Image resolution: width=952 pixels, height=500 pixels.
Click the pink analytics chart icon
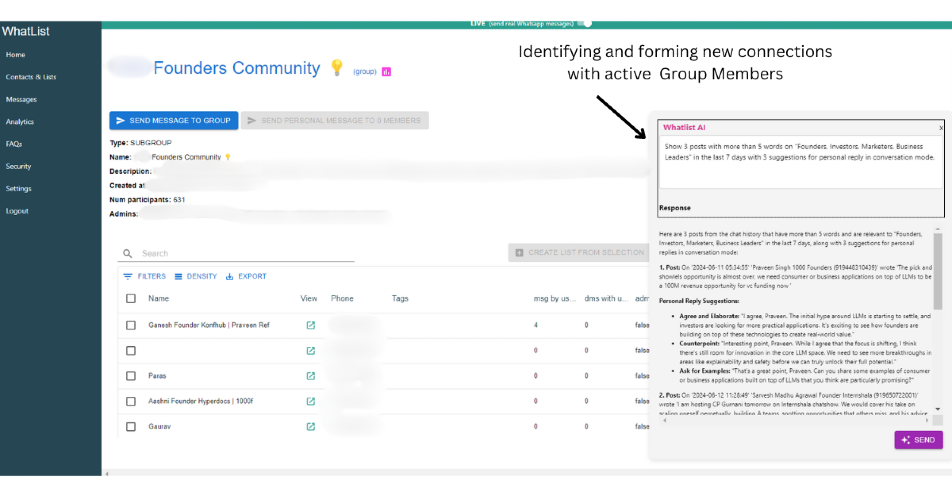386,72
